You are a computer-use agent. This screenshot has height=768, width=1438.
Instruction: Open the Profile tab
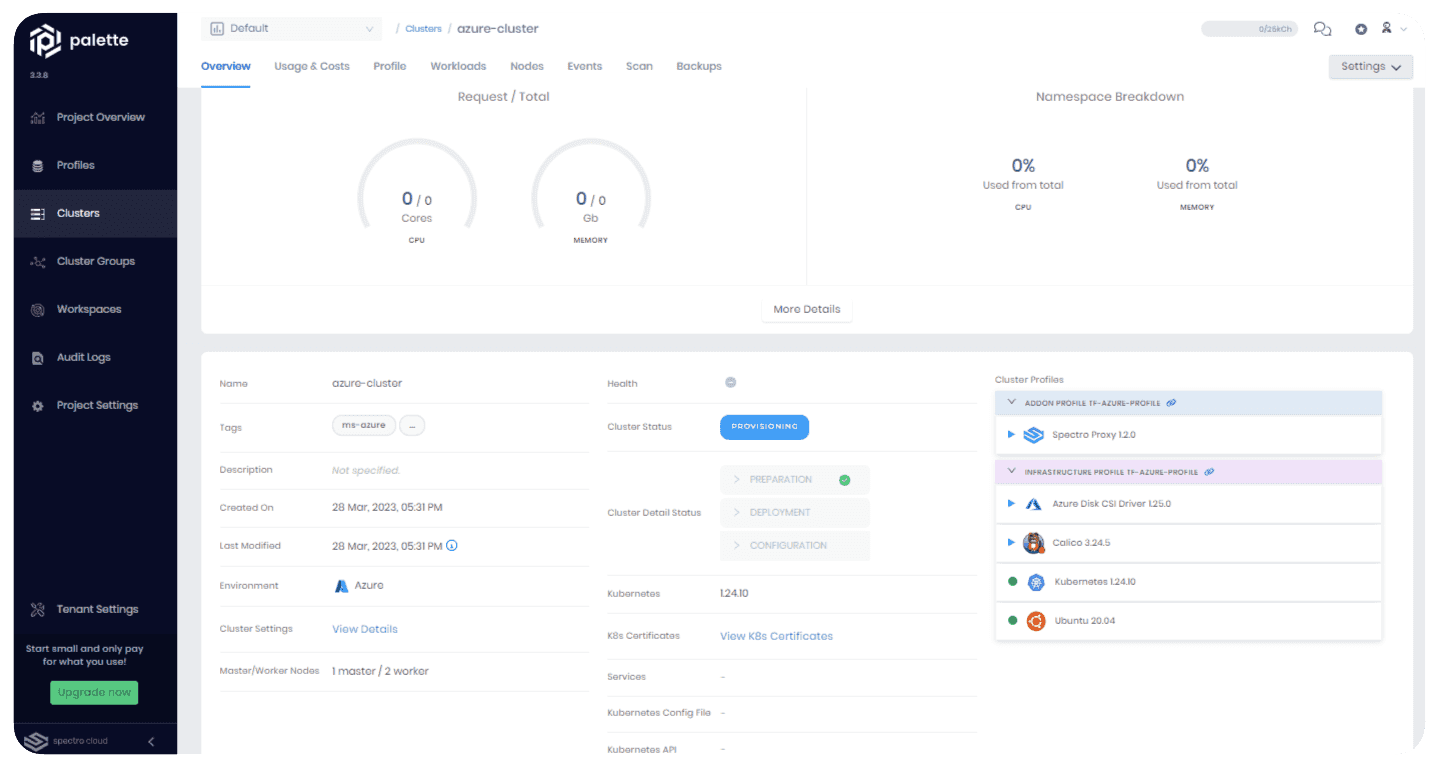click(390, 66)
